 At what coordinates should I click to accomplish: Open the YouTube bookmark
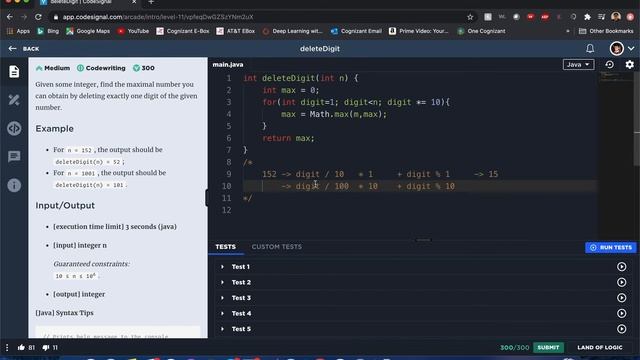point(133,31)
